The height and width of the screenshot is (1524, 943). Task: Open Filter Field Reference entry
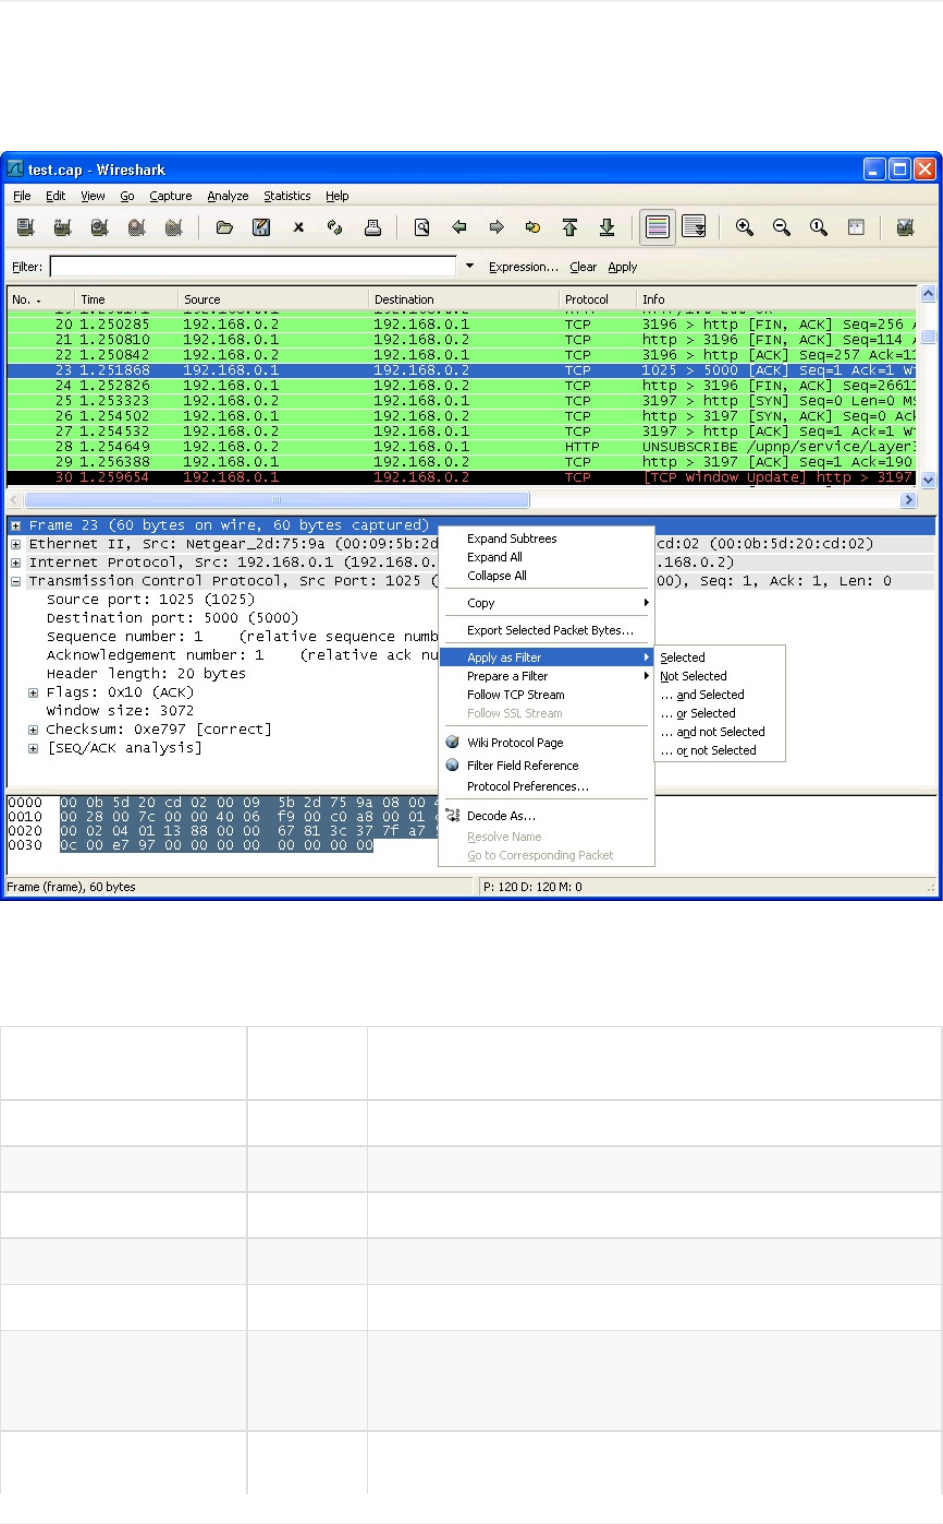click(546, 766)
